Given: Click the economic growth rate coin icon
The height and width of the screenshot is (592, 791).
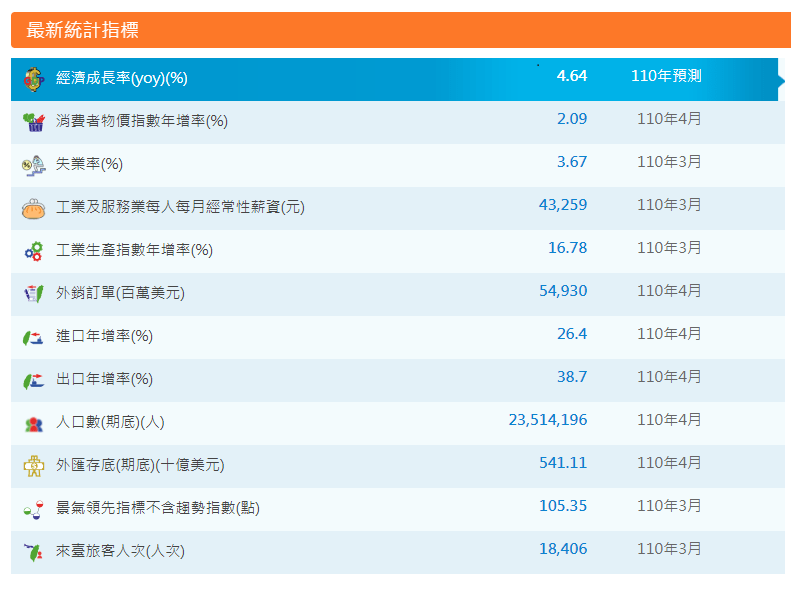Looking at the screenshot, I should [x=34, y=78].
